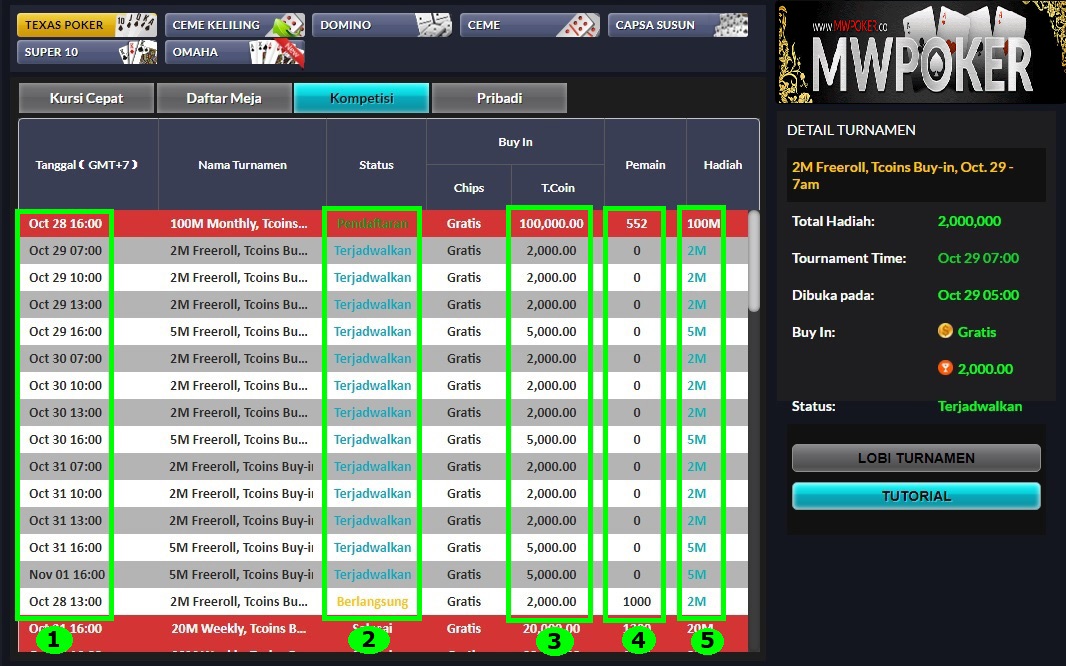The height and width of the screenshot is (666, 1066).
Task: Open the Domino game
Action: pyautogui.click(x=381, y=23)
